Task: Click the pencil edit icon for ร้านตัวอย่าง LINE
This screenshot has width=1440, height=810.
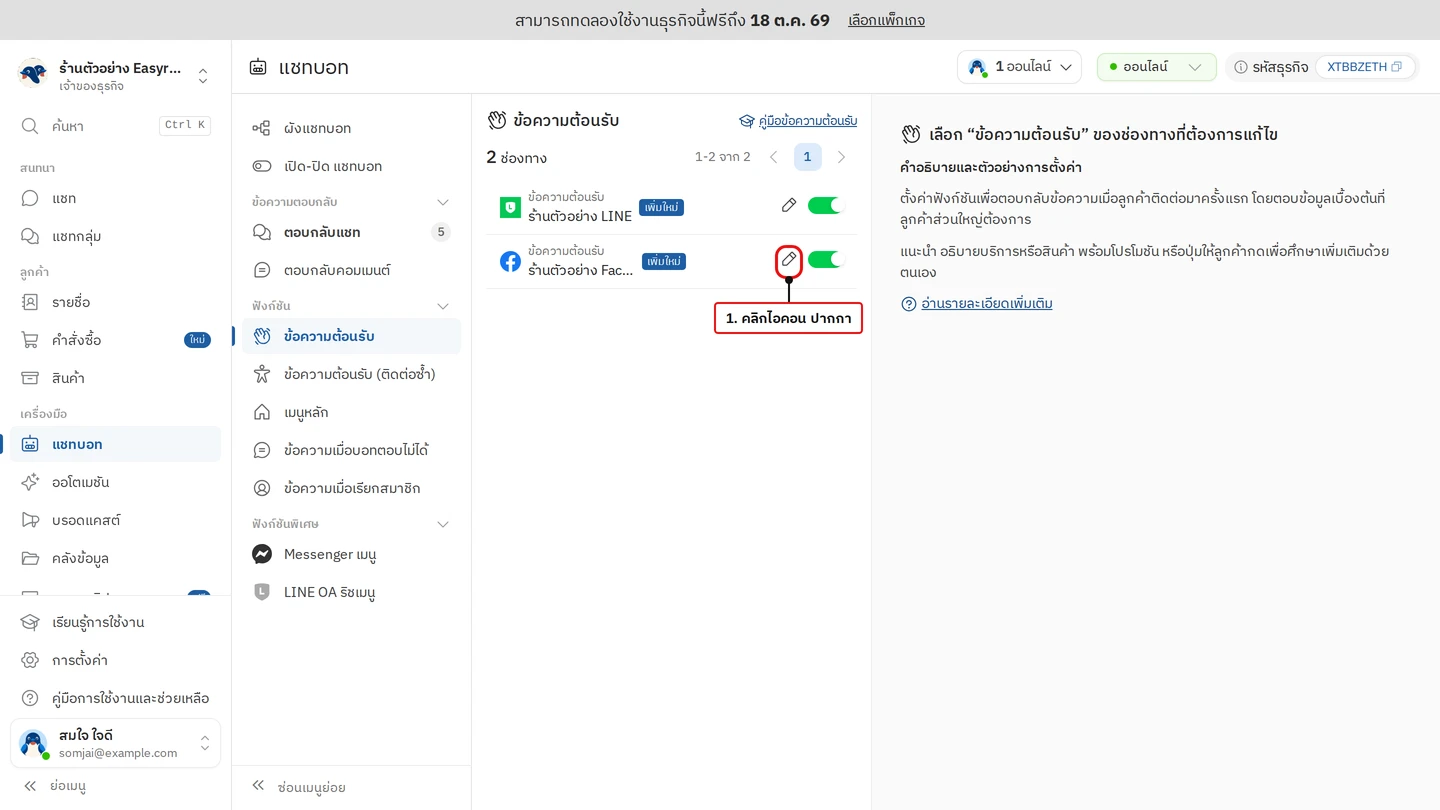Action: coord(789,206)
